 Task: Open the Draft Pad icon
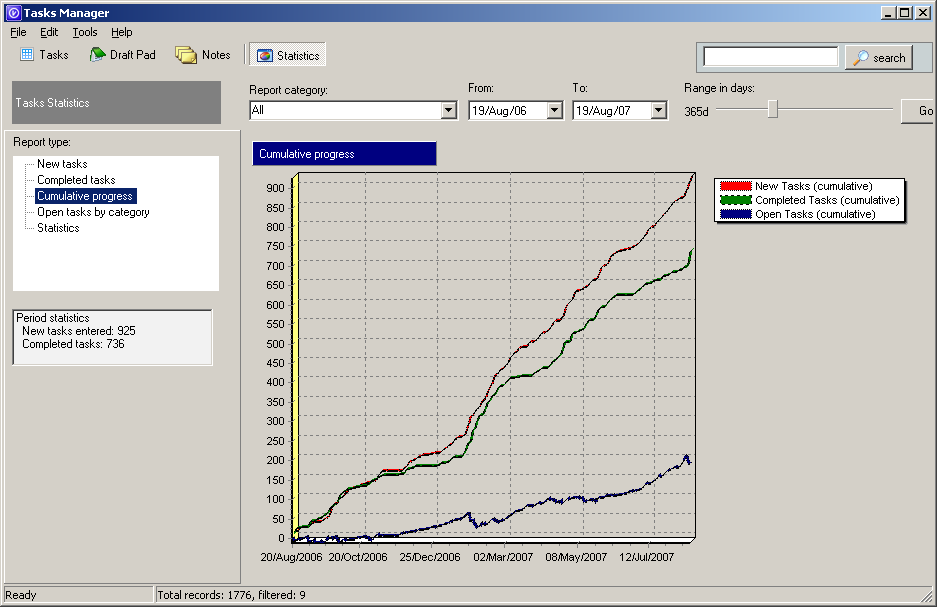97,55
